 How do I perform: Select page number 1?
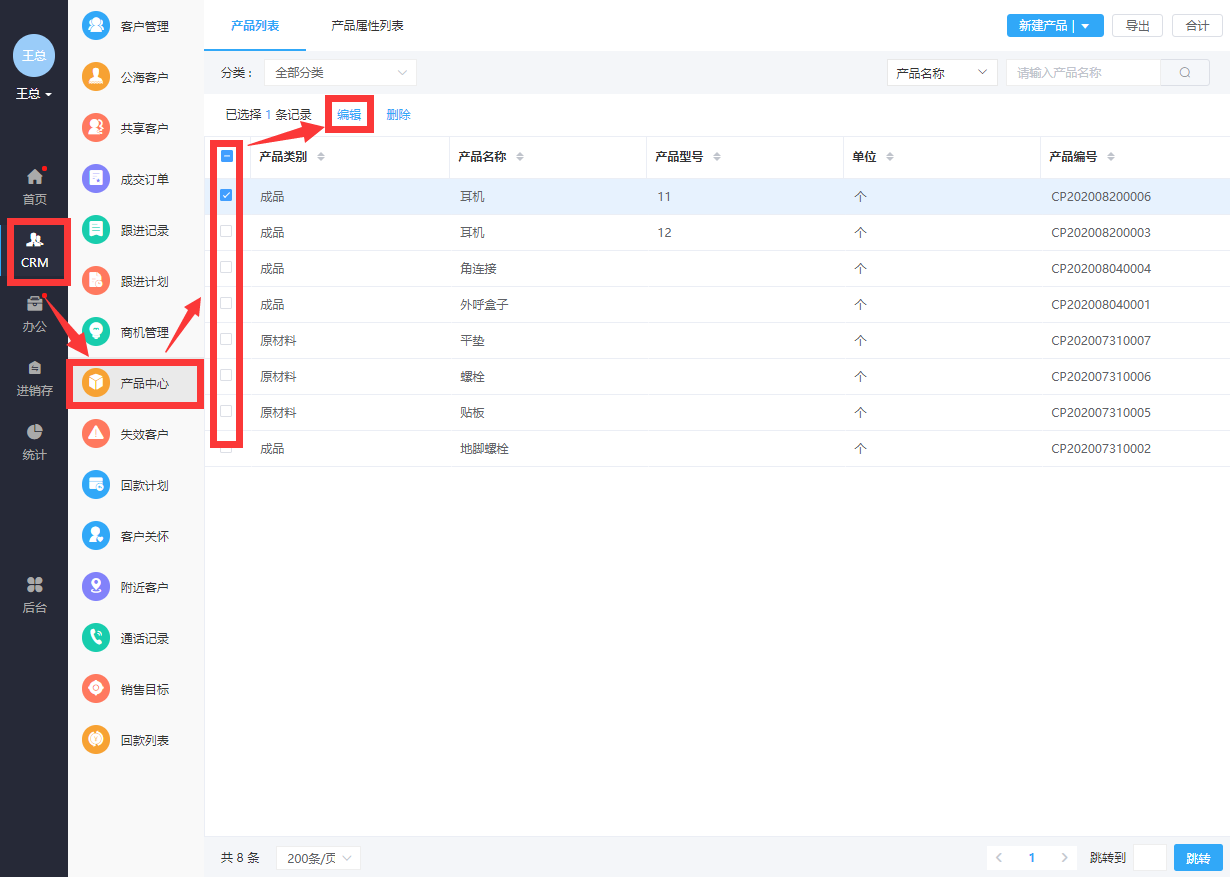pos(1032,858)
